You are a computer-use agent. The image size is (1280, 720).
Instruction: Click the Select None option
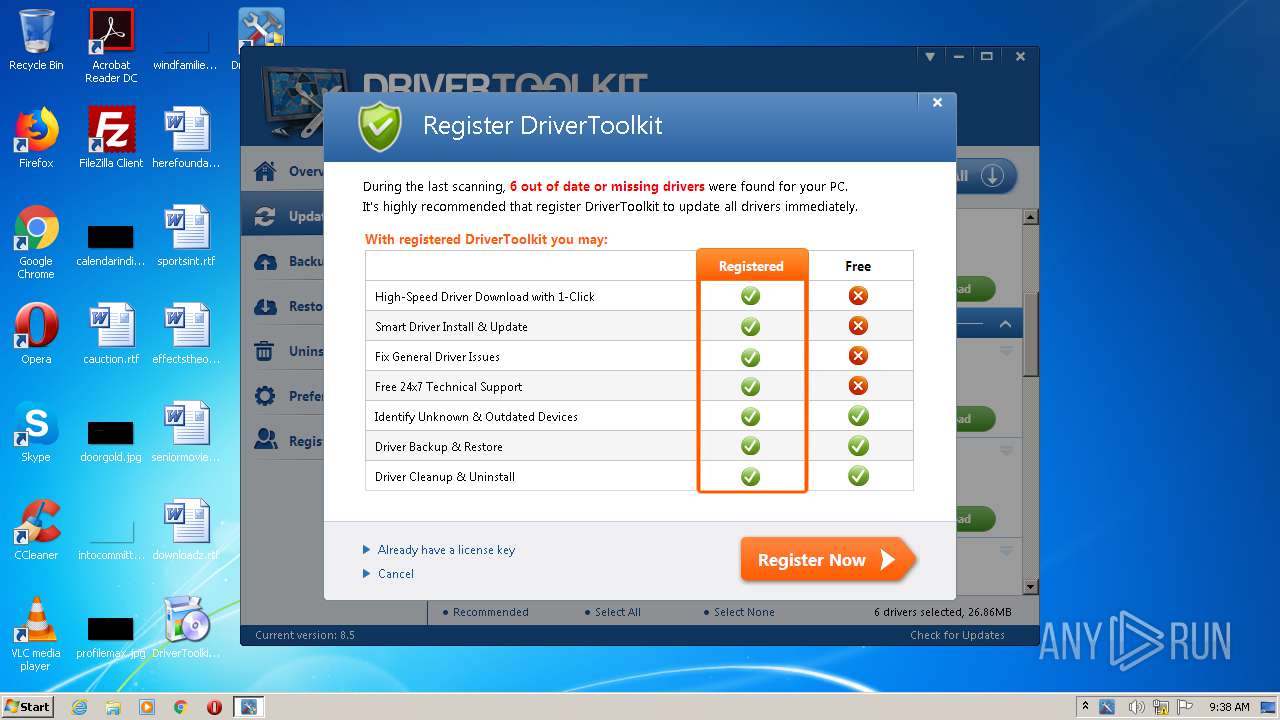(738, 612)
